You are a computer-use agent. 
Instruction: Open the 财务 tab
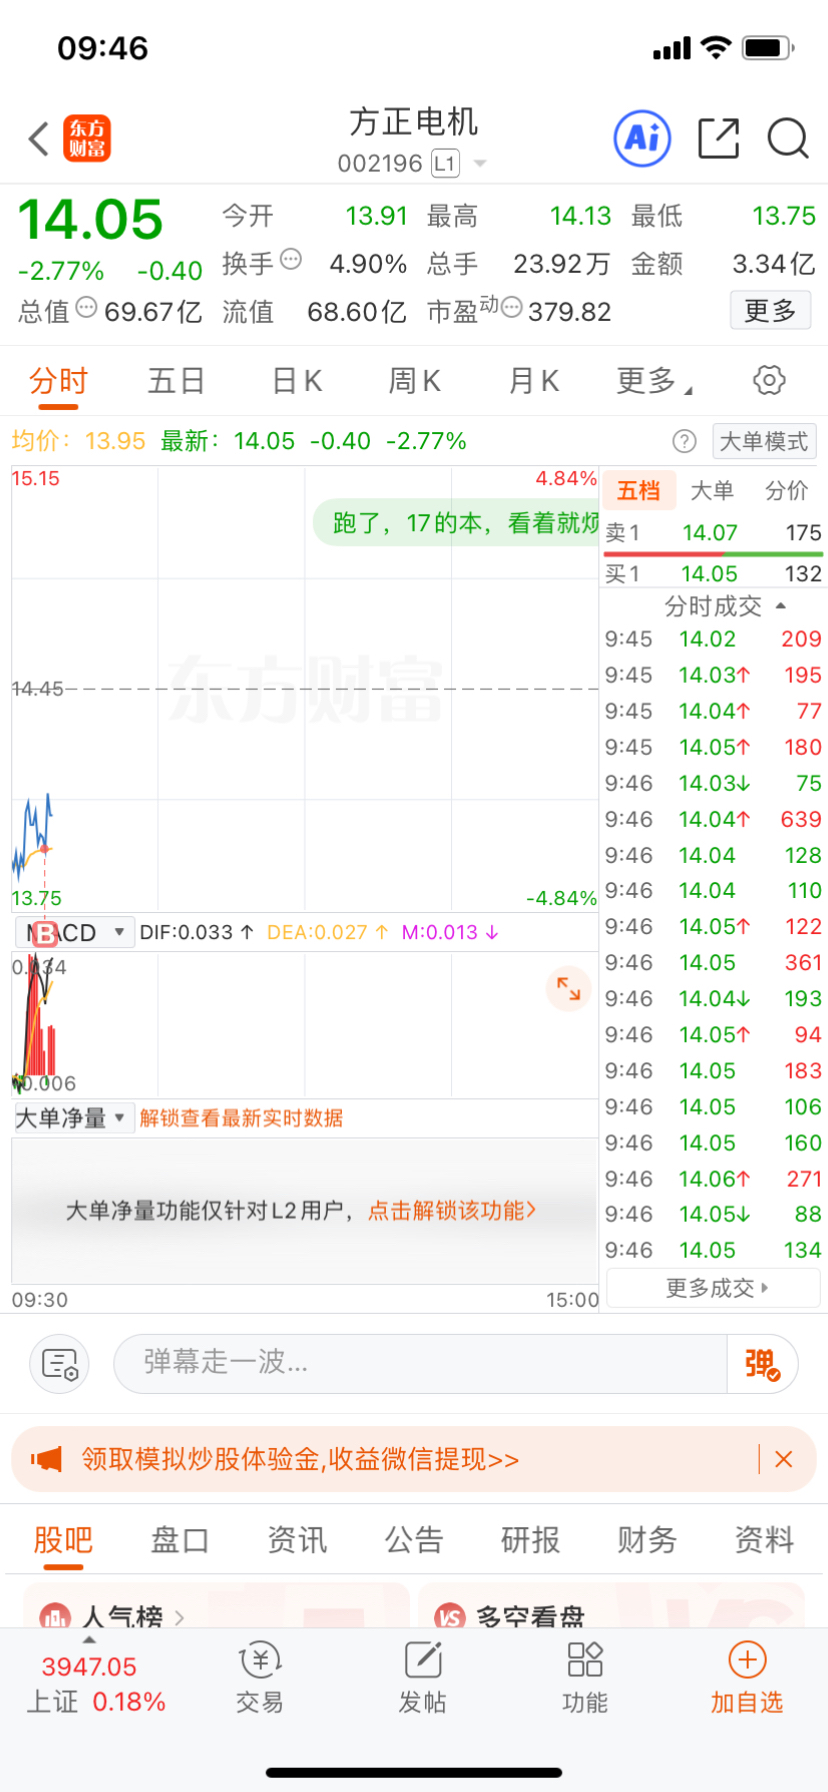coord(647,1540)
